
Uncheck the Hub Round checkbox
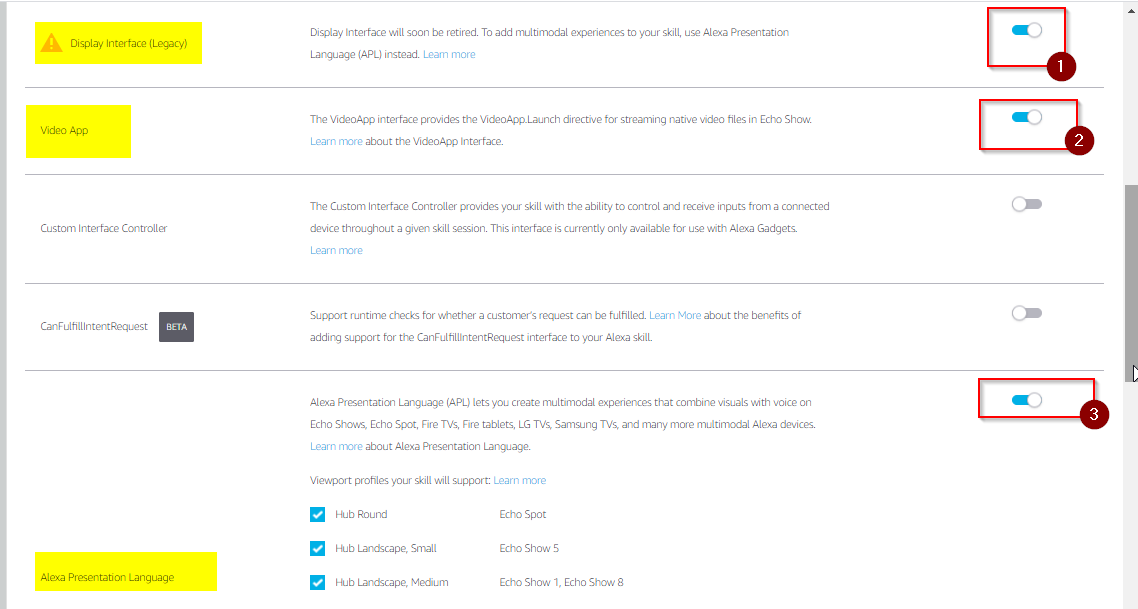pyautogui.click(x=318, y=515)
